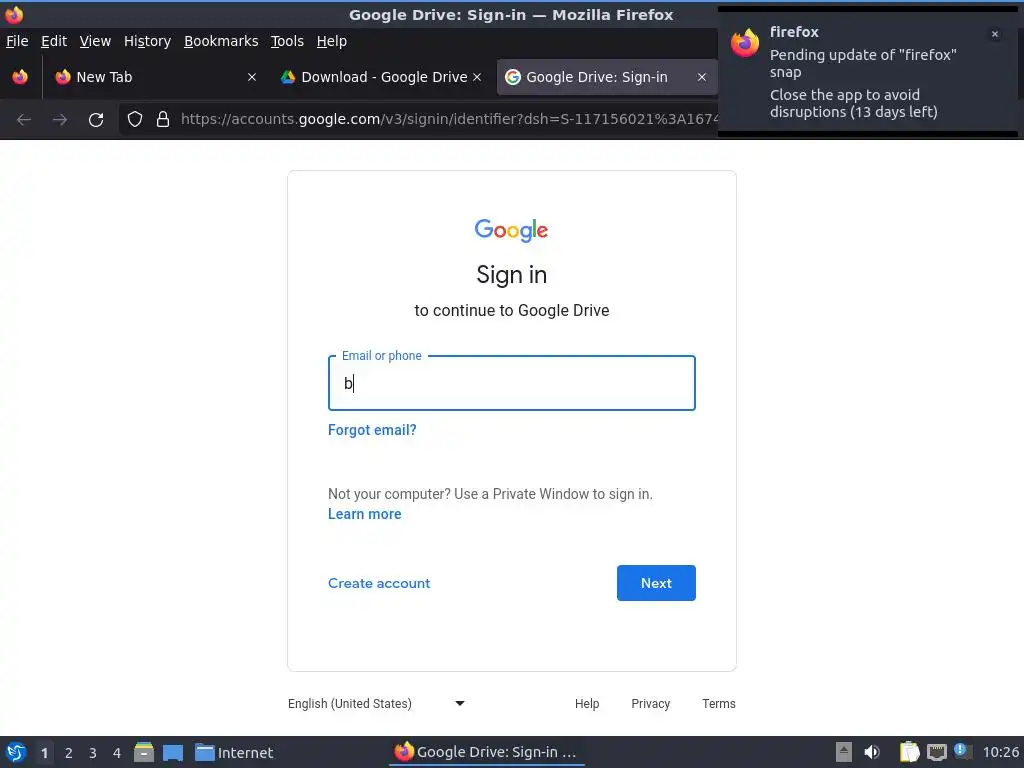Close the Google Drive: Sign-in tab
1024x768 pixels.
point(701,77)
